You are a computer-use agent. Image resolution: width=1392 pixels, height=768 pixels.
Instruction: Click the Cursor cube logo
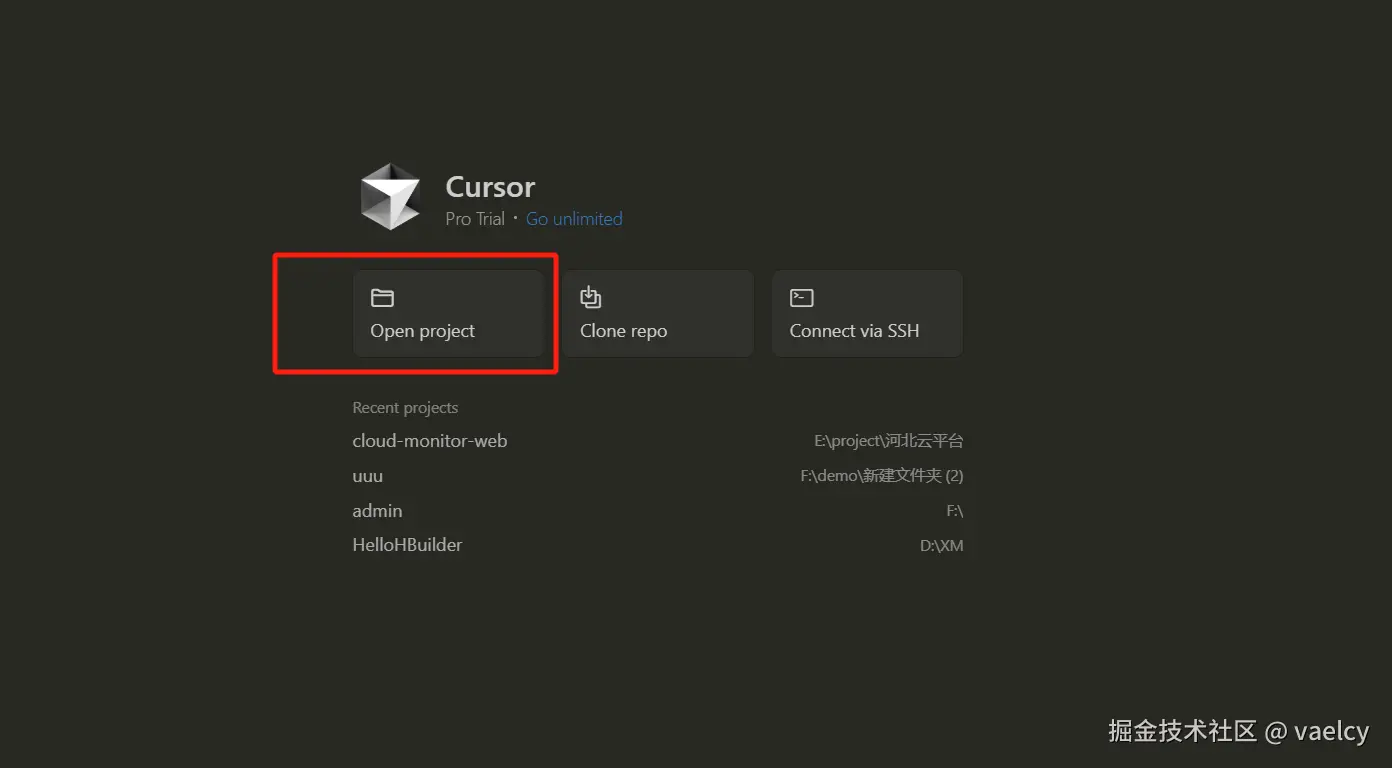[390, 197]
